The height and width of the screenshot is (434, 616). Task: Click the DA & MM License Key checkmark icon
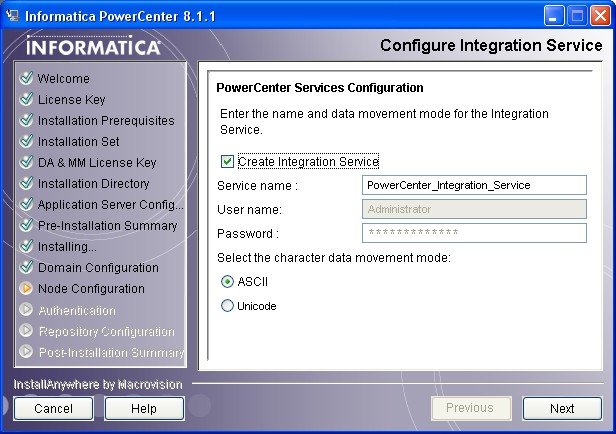pos(26,162)
